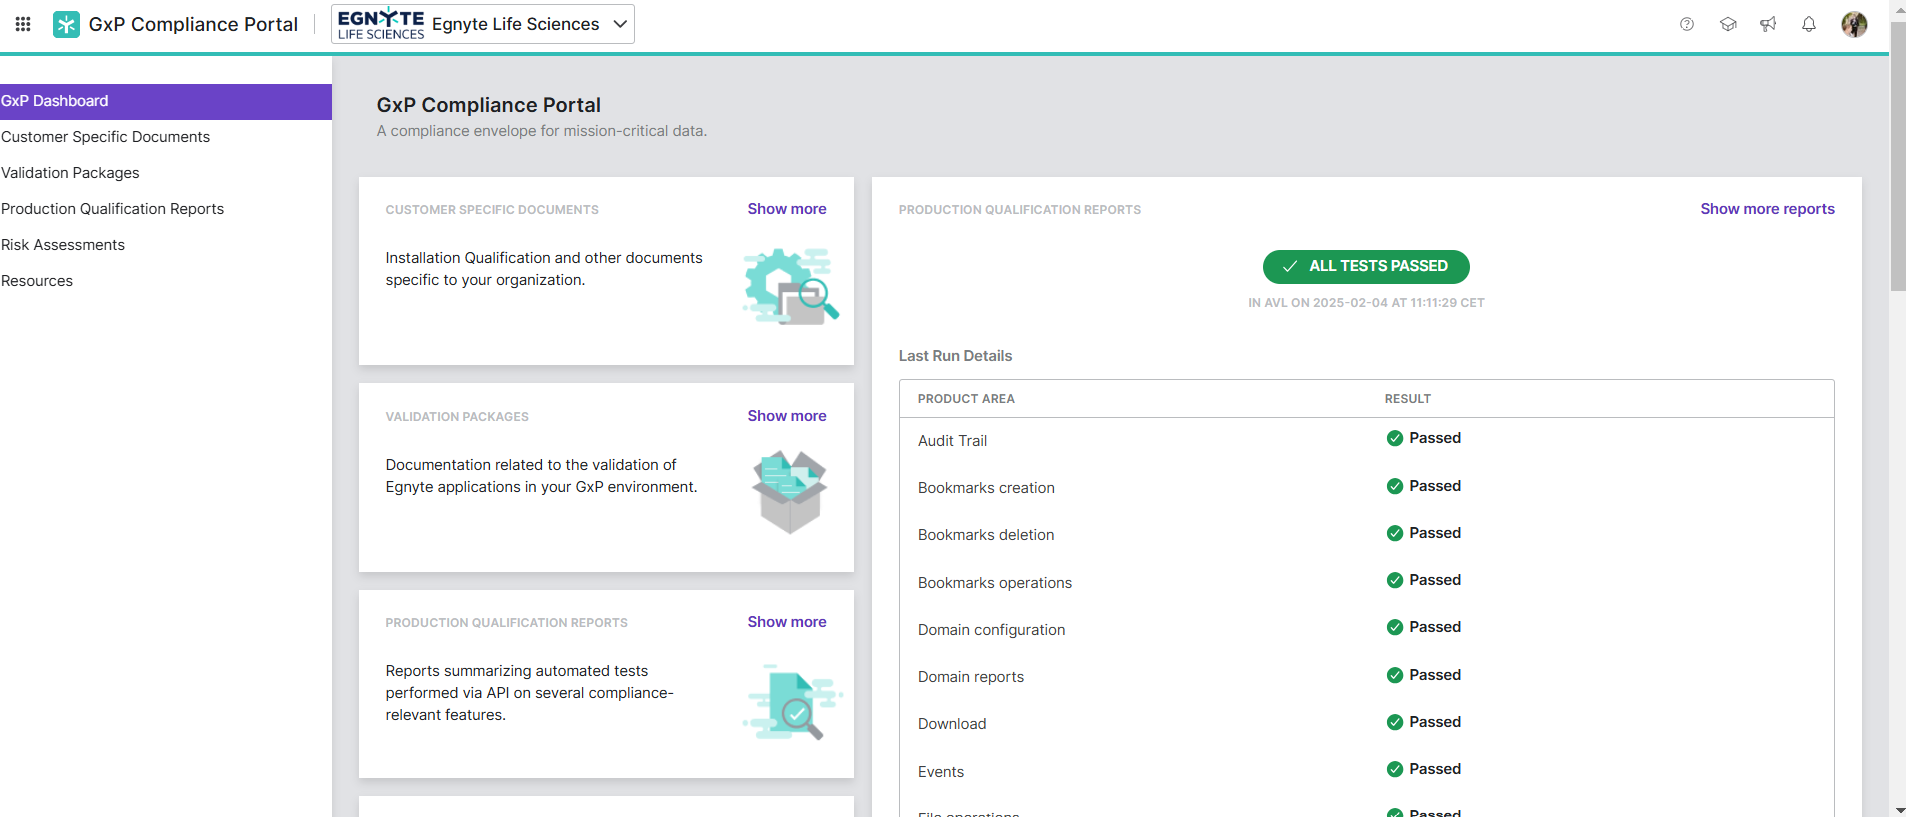Click the Domain configuration row text
This screenshot has width=1906, height=817.
pyautogui.click(x=991, y=630)
